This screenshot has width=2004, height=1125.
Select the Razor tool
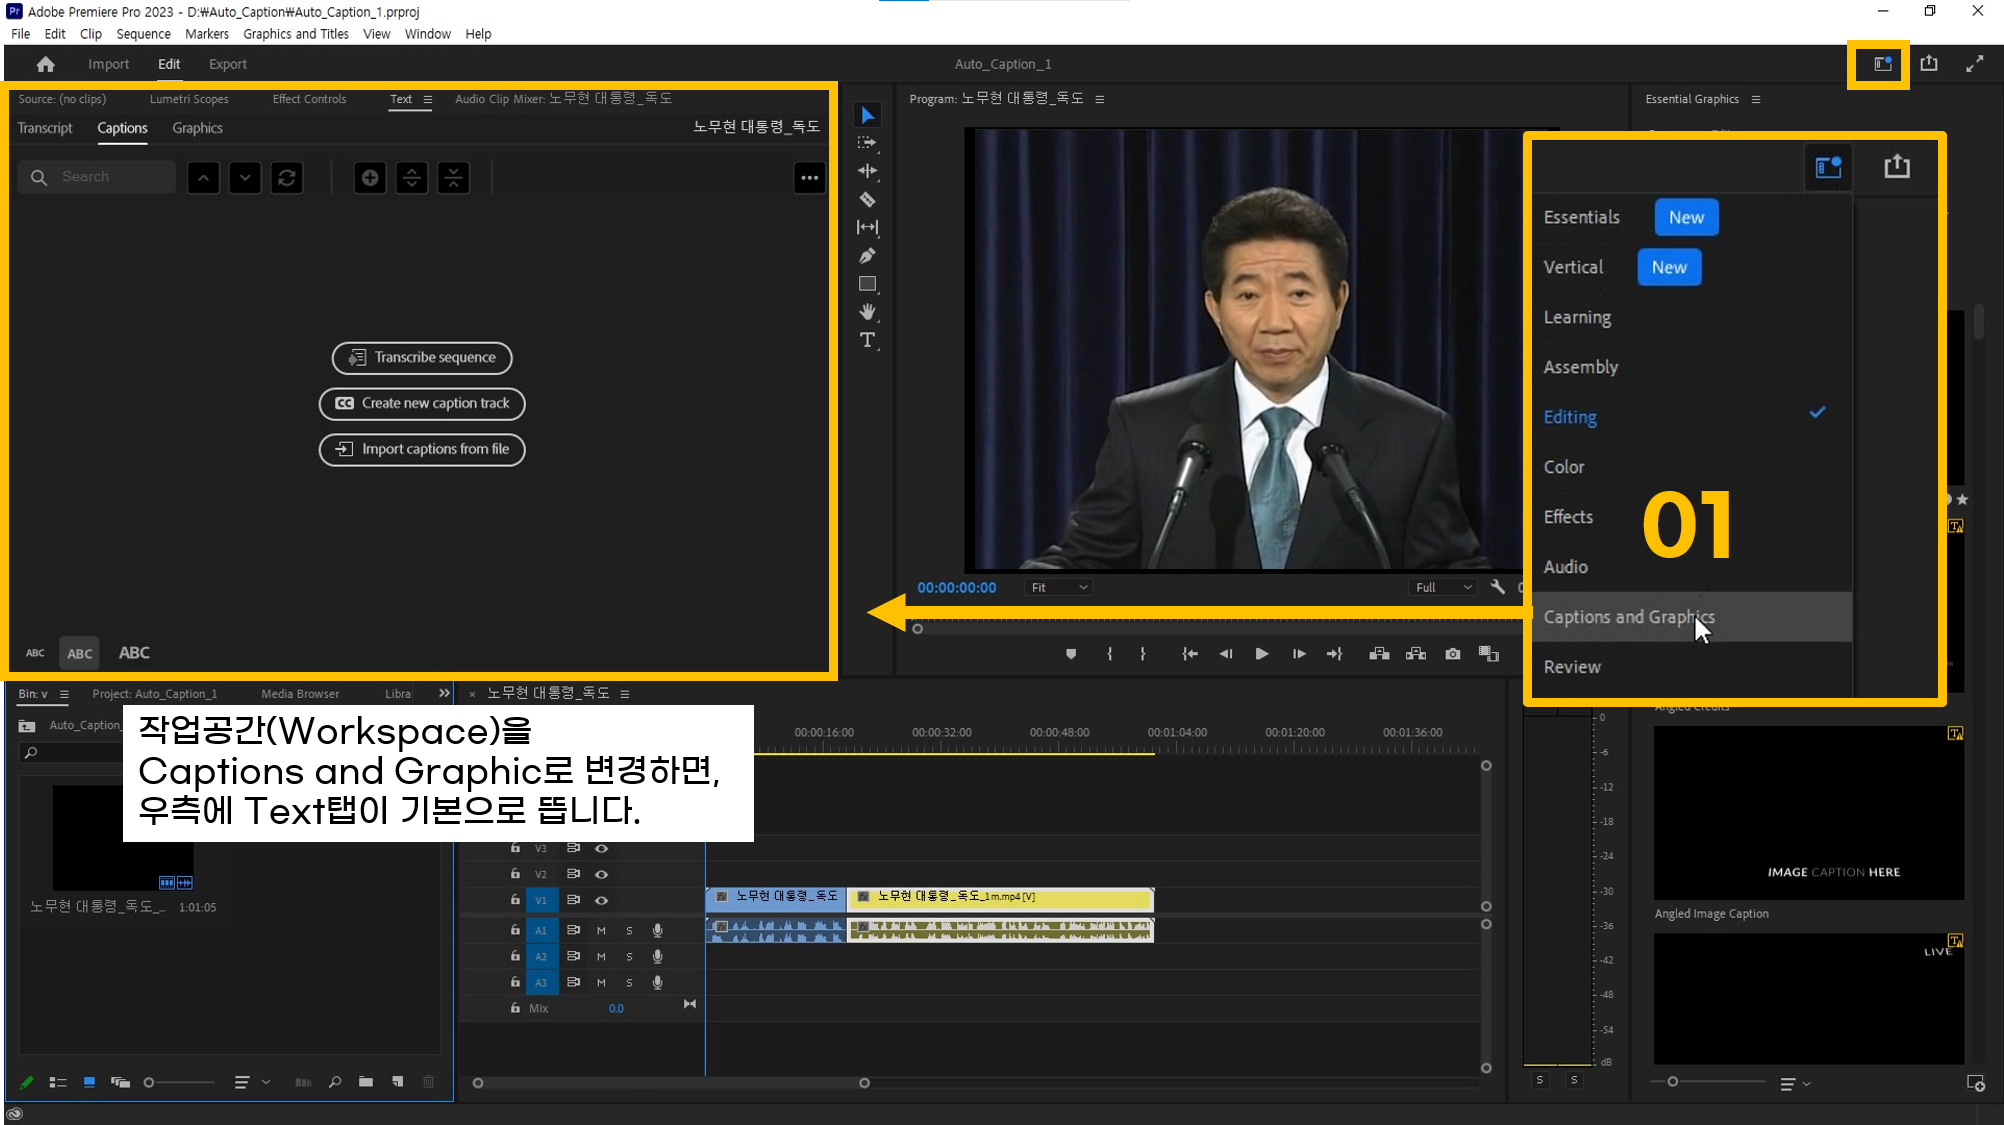[x=867, y=199]
